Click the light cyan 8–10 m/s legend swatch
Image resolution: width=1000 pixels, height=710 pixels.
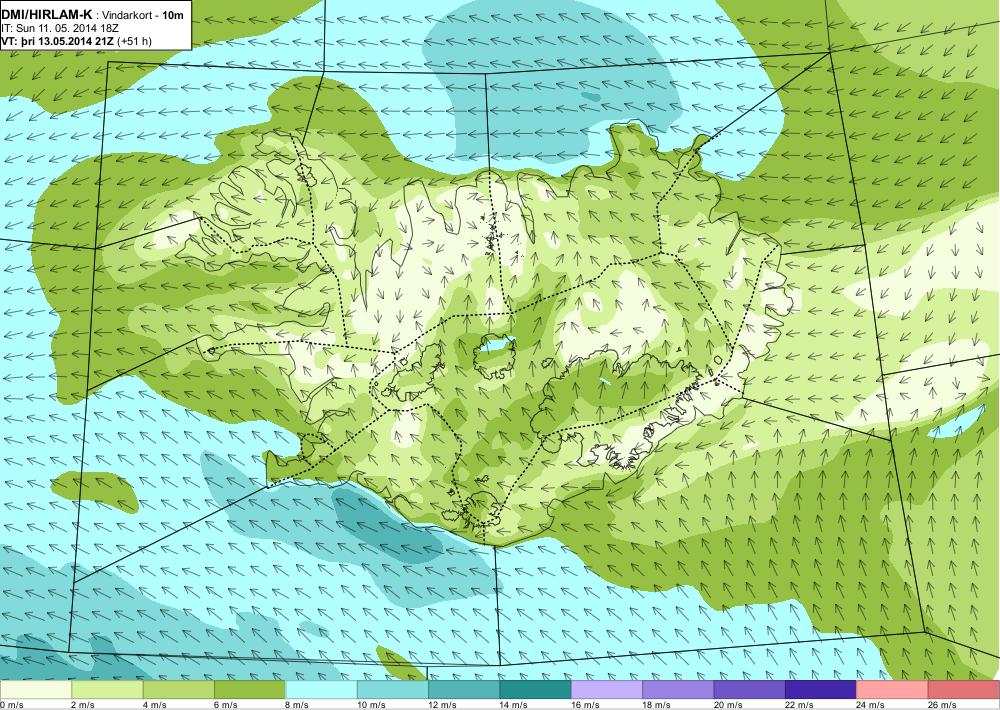click(x=321, y=690)
